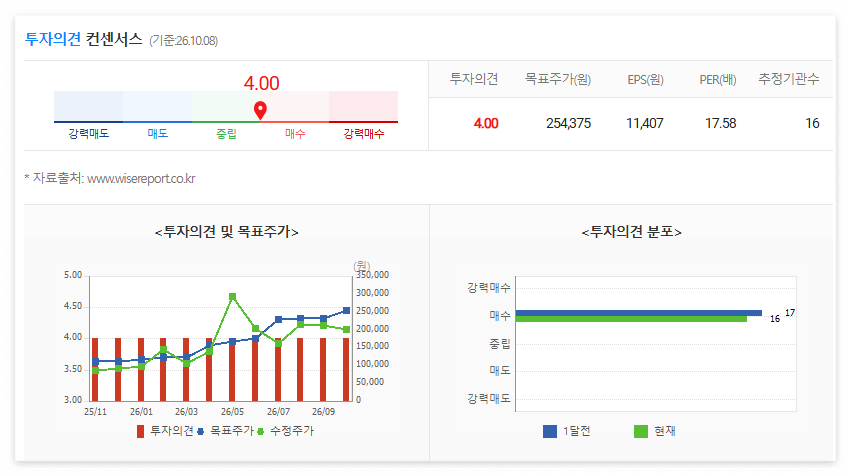Click the 350,000 right axis label
This screenshot has height=476, width=851.
[372, 275]
